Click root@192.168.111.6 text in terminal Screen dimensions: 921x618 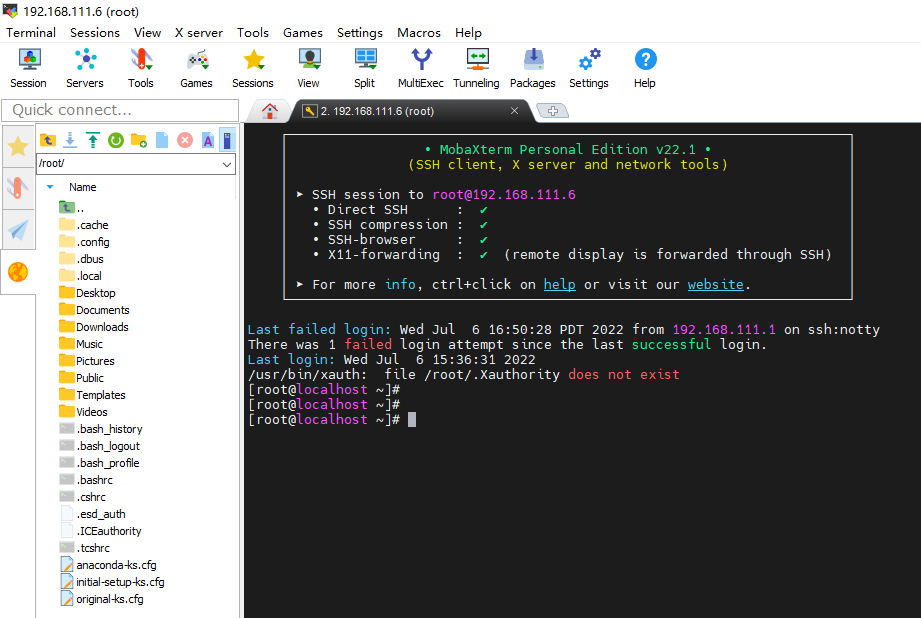pyautogui.click(x=504, y=194)
